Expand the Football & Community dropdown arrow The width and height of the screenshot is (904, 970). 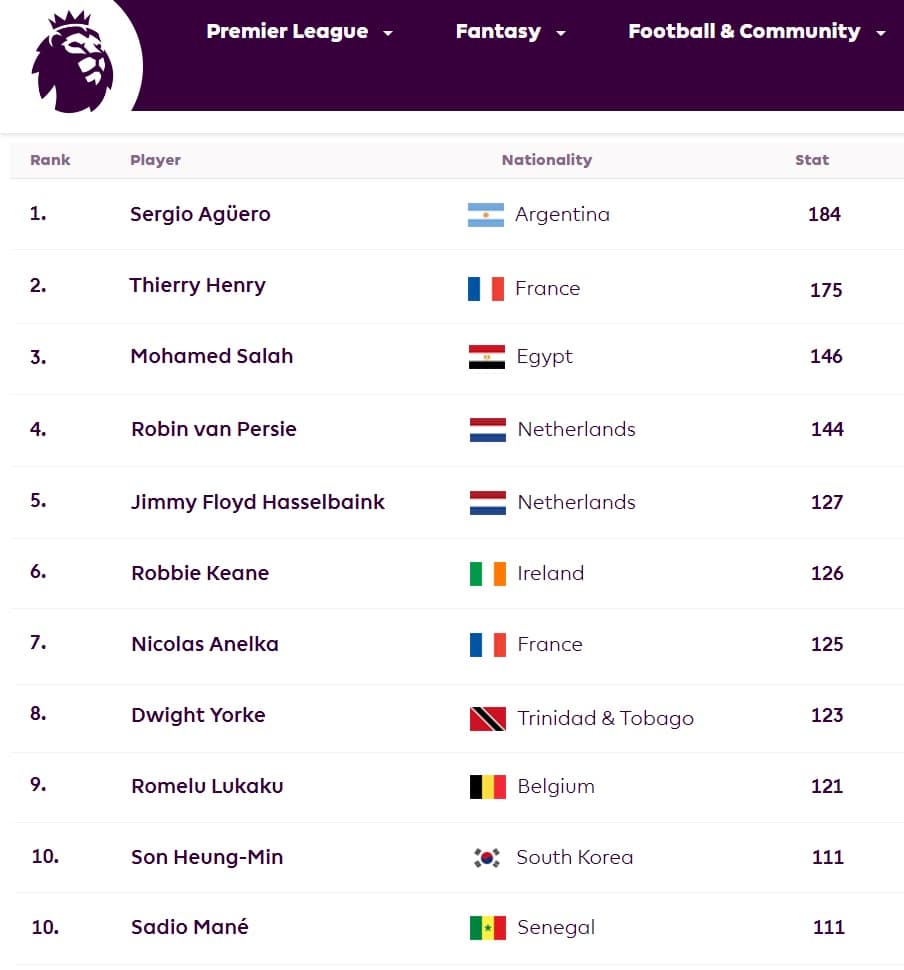coord(881,33)
